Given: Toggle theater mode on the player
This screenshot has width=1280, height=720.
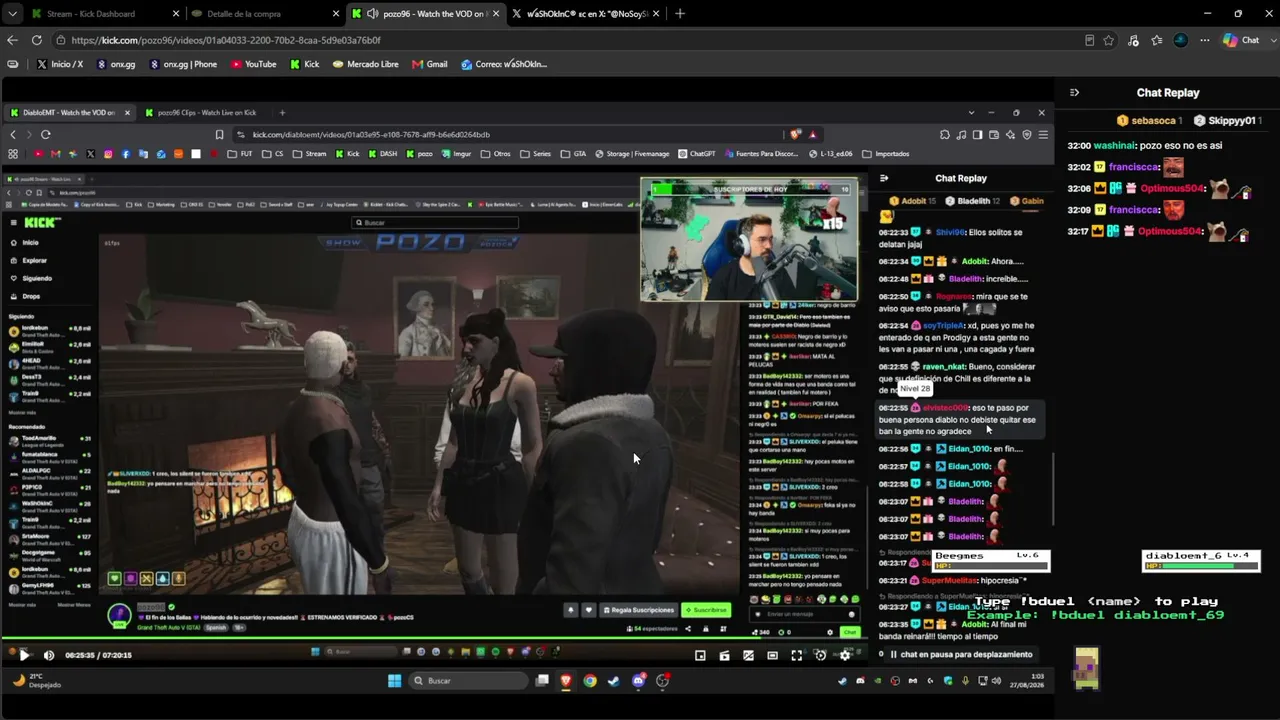Looking at the screenshot, I should tap(772, 655).
